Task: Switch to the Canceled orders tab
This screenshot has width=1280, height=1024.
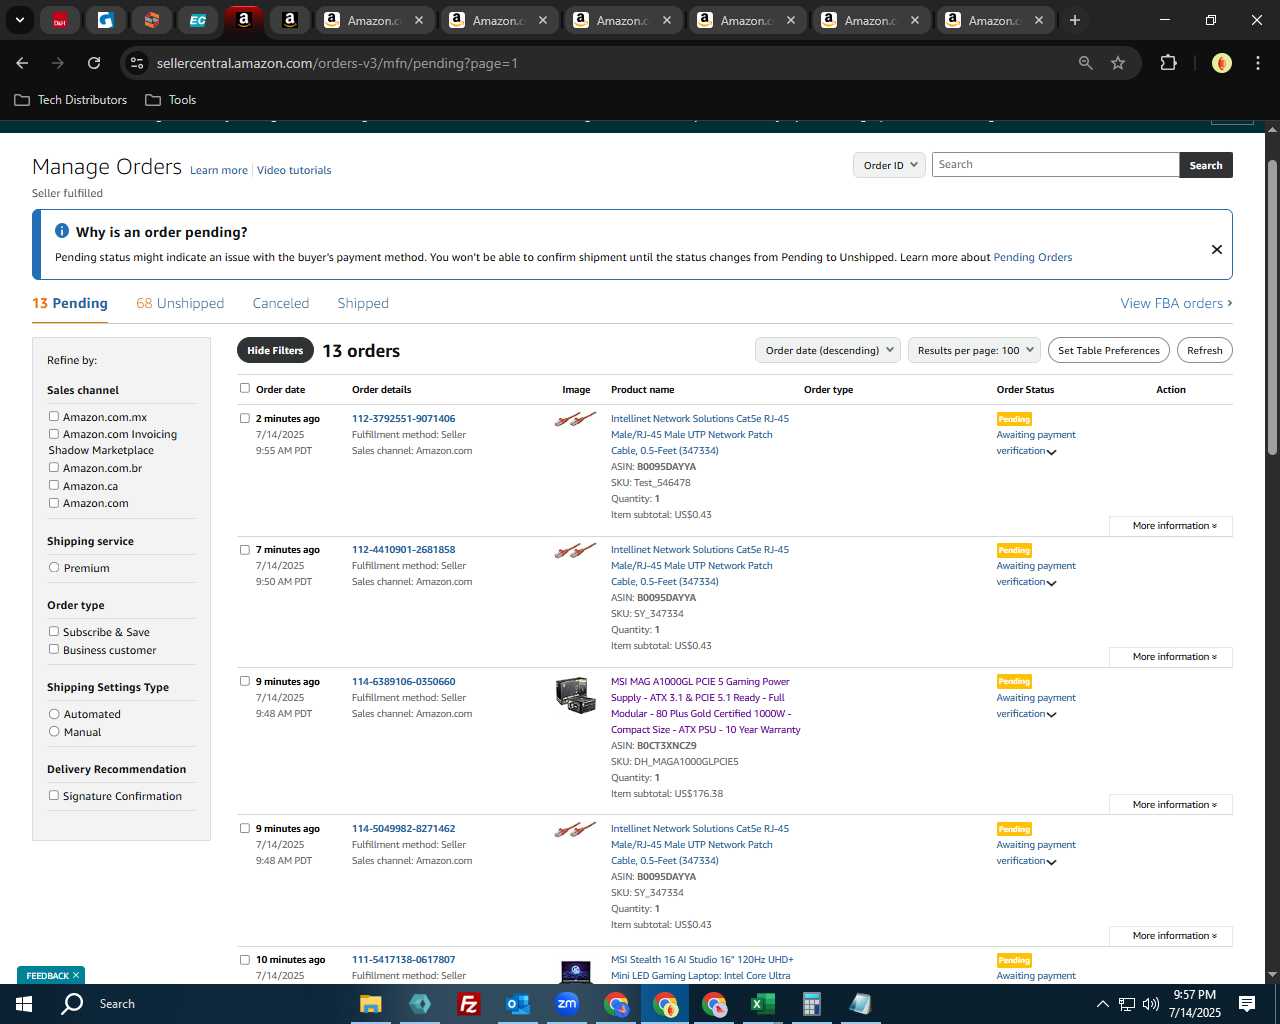Action: pyautogui.click(x=281, y=303)
